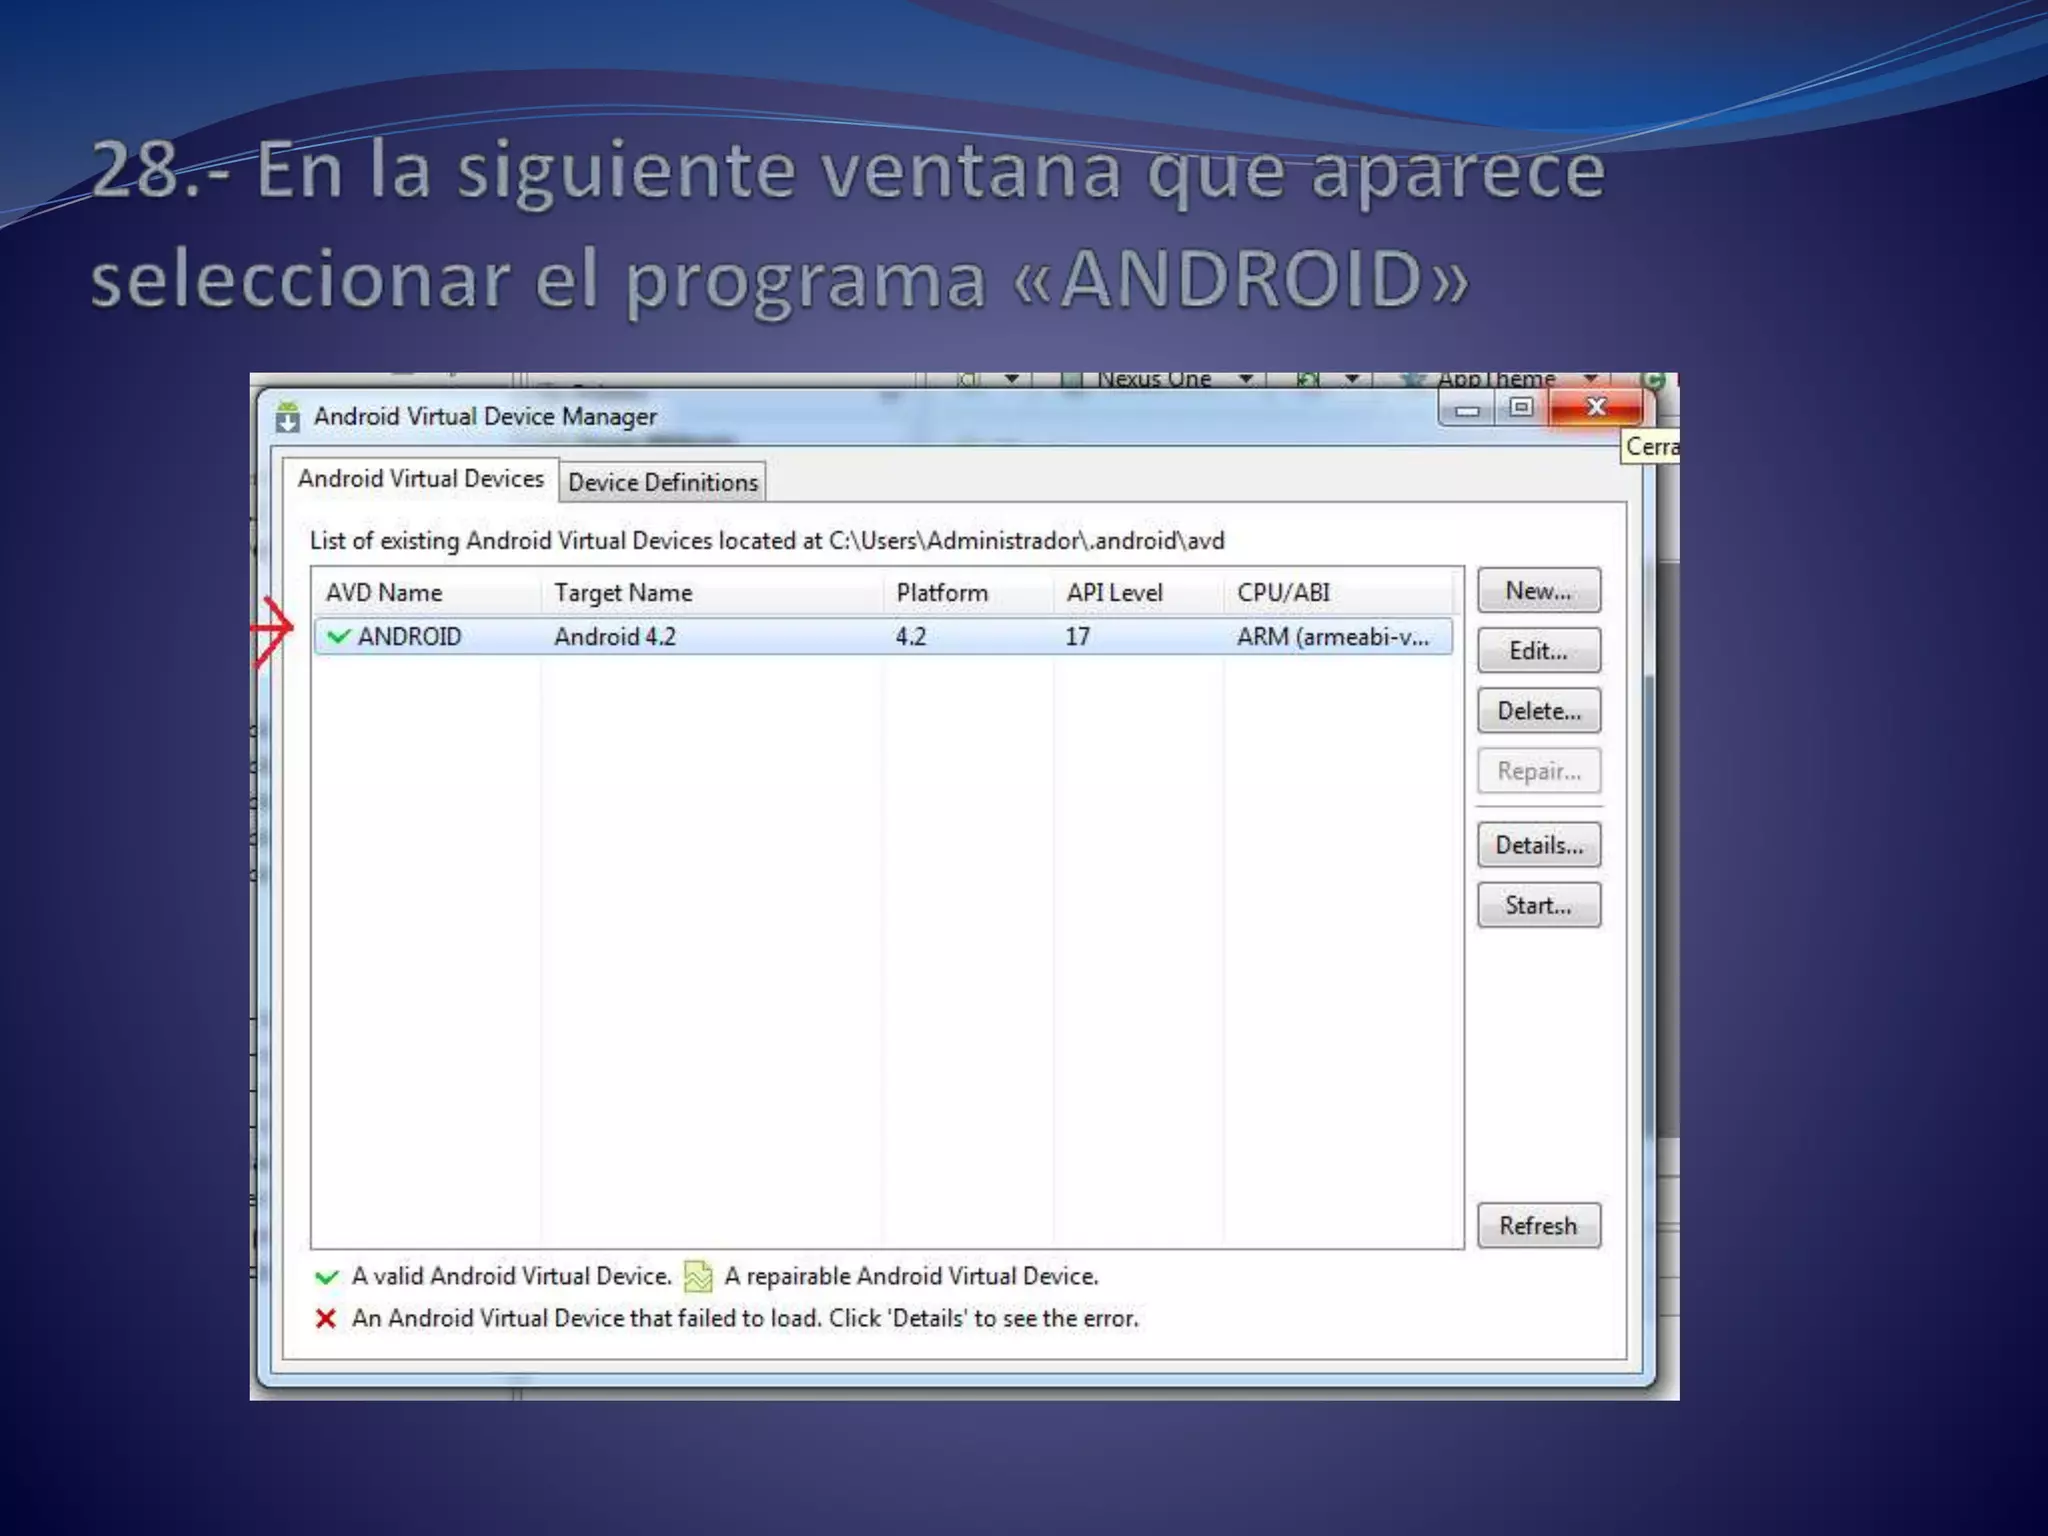Click the green checkmark next to ANDROID
This screenshot has width=2048, height=1536.
pos(338,637)
